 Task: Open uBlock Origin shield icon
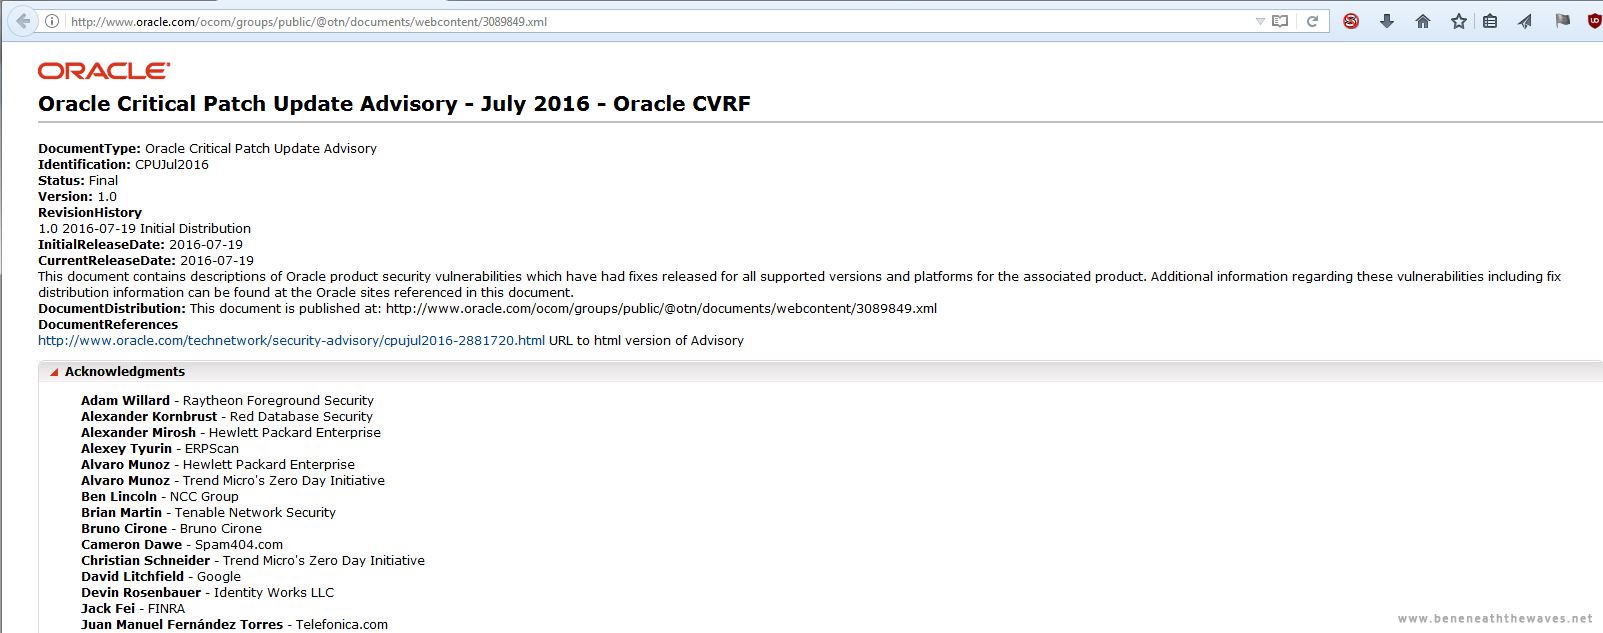(x=1595, y=21)
